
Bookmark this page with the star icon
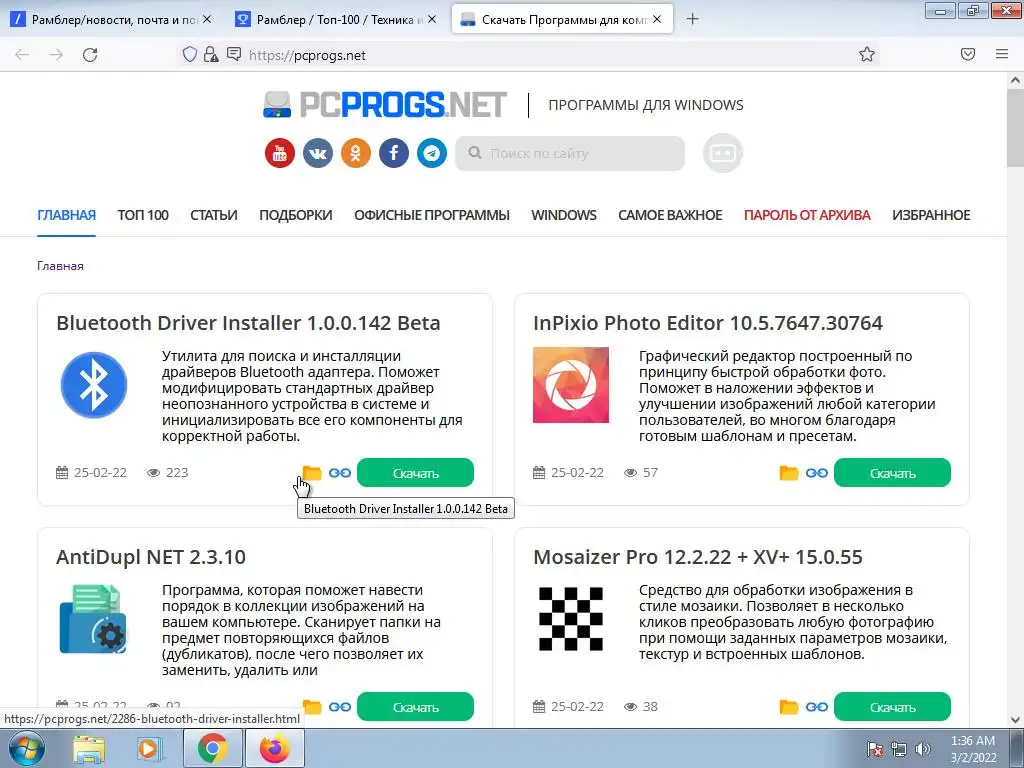point(867,55)
